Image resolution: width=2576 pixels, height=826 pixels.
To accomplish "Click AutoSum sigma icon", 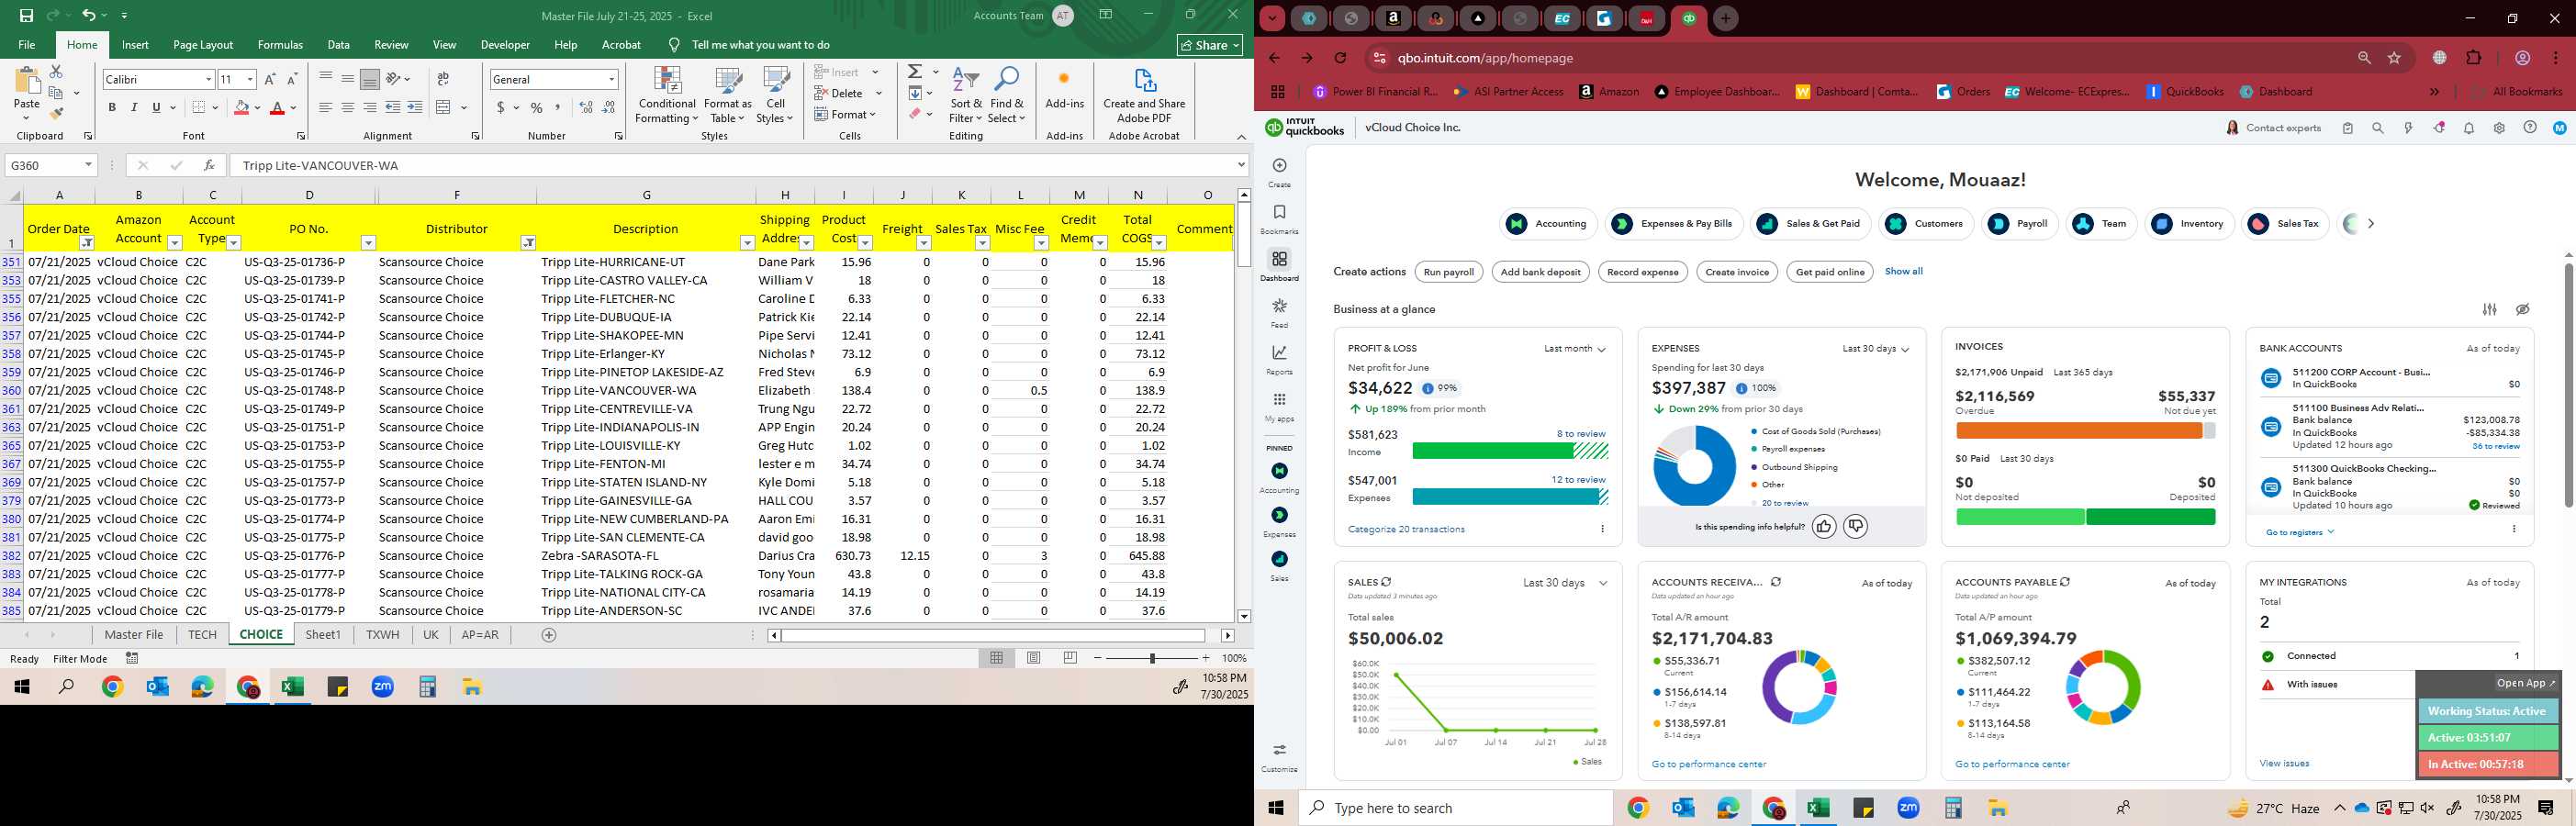I will point(915,72).
